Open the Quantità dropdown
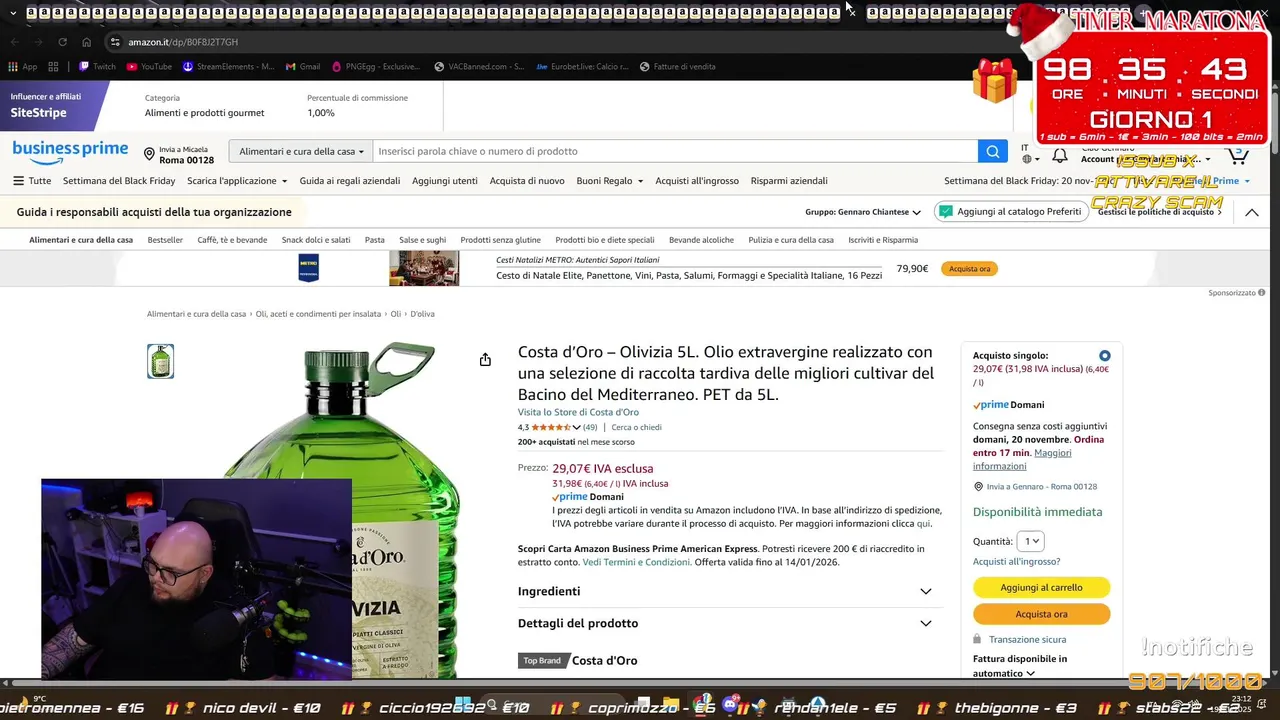Image resolution: width=1280 pixels, height=720 pixels. [1030, 541]
